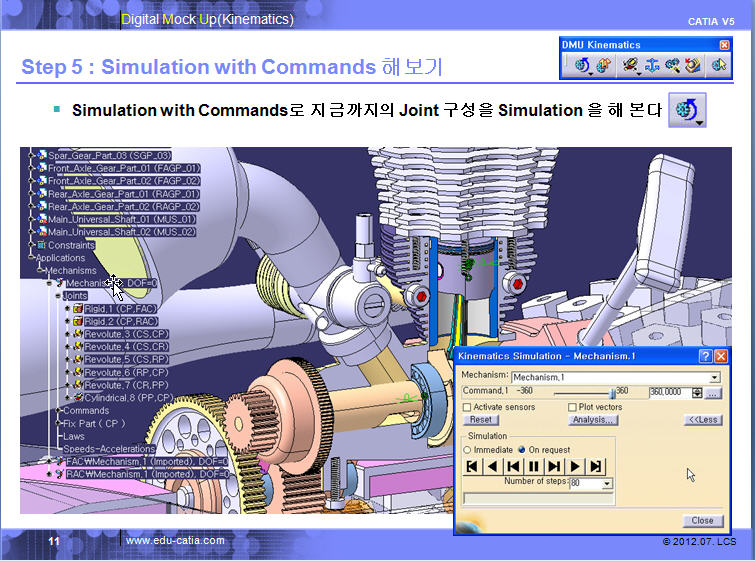This screenshot has height=562, width=755.
Task: Click the Fixed Part anchor icon
Action: click(652, 66)
